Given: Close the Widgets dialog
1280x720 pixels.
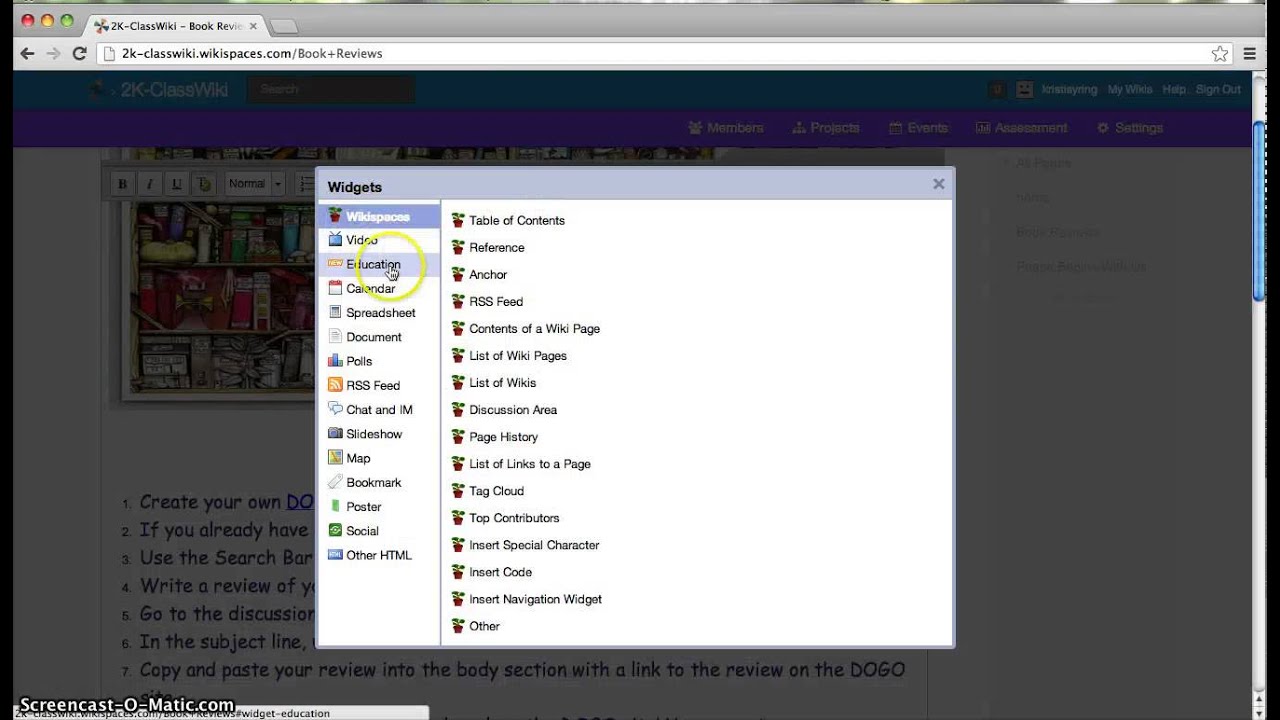Looking at the screenshot, I should pos(938,184).
